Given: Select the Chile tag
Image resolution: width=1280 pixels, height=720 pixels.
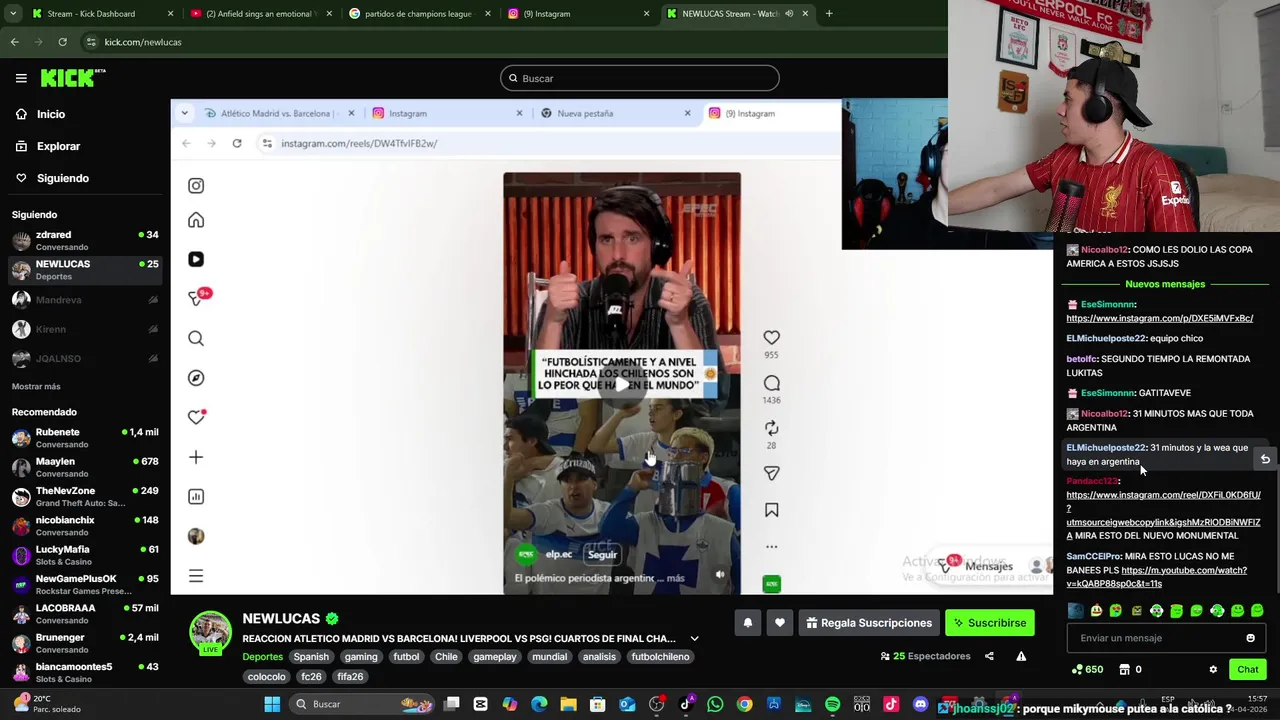Looking at the screenshot, I should click(446, 657).
